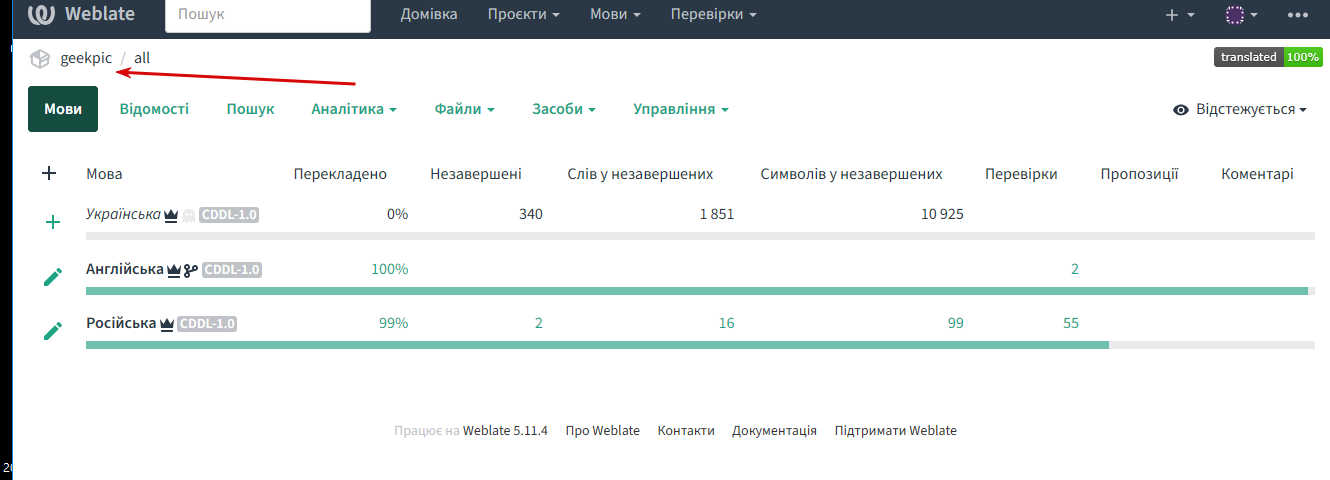The image size is (1330, 480).
Task: Edit Russian translation with pencil icon
Action: (53, 330)
